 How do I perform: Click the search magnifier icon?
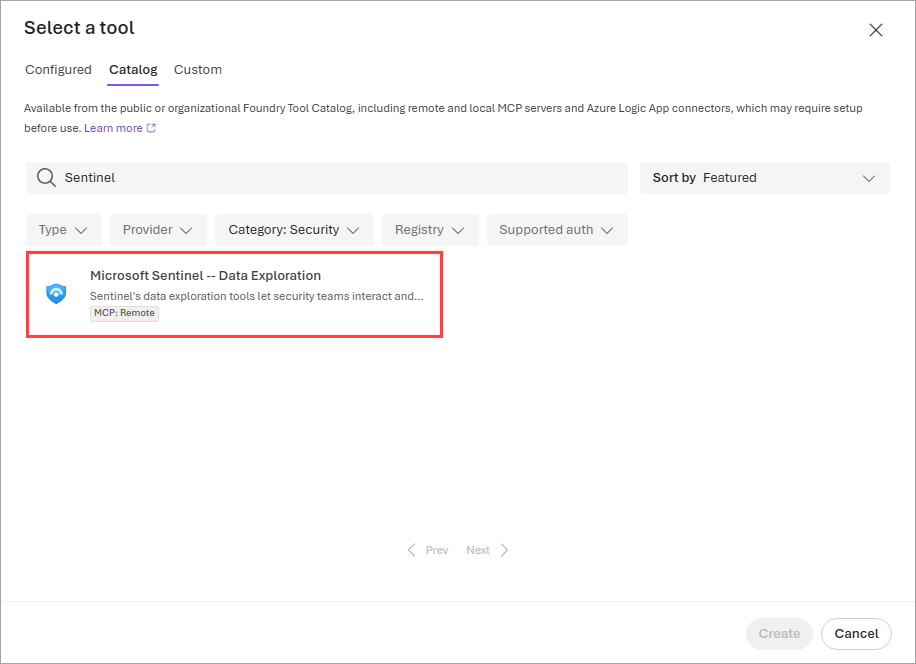[x=46, y=178]
